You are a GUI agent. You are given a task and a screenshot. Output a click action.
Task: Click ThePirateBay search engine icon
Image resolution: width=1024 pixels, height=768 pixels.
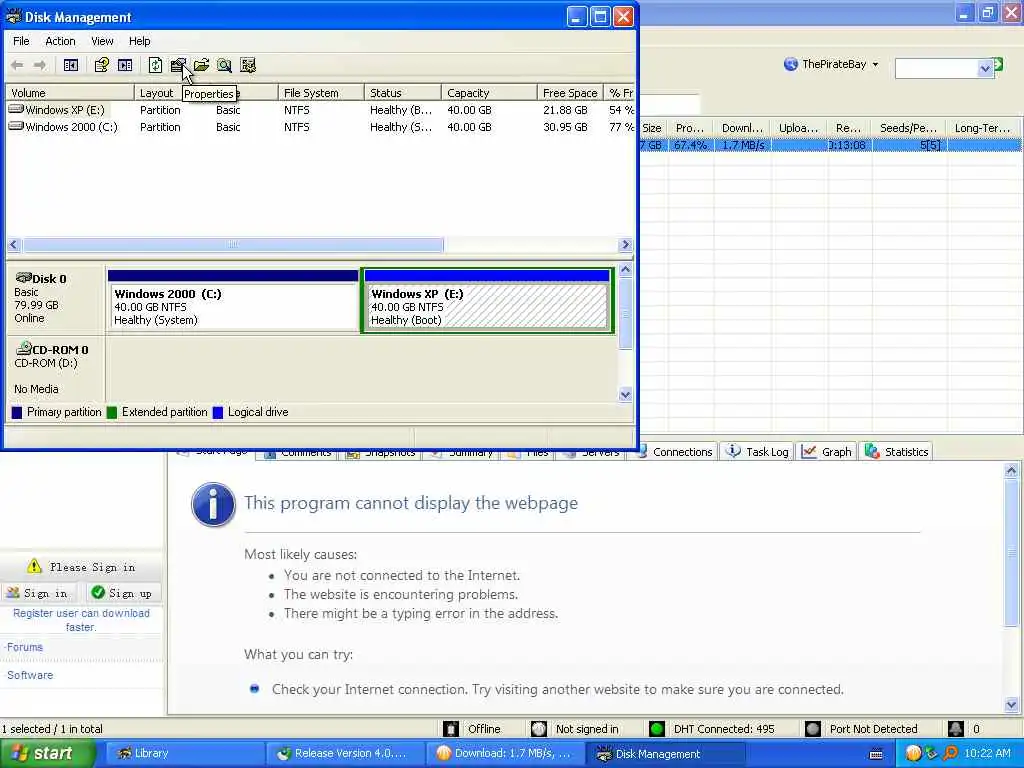(x=790, y=64)
